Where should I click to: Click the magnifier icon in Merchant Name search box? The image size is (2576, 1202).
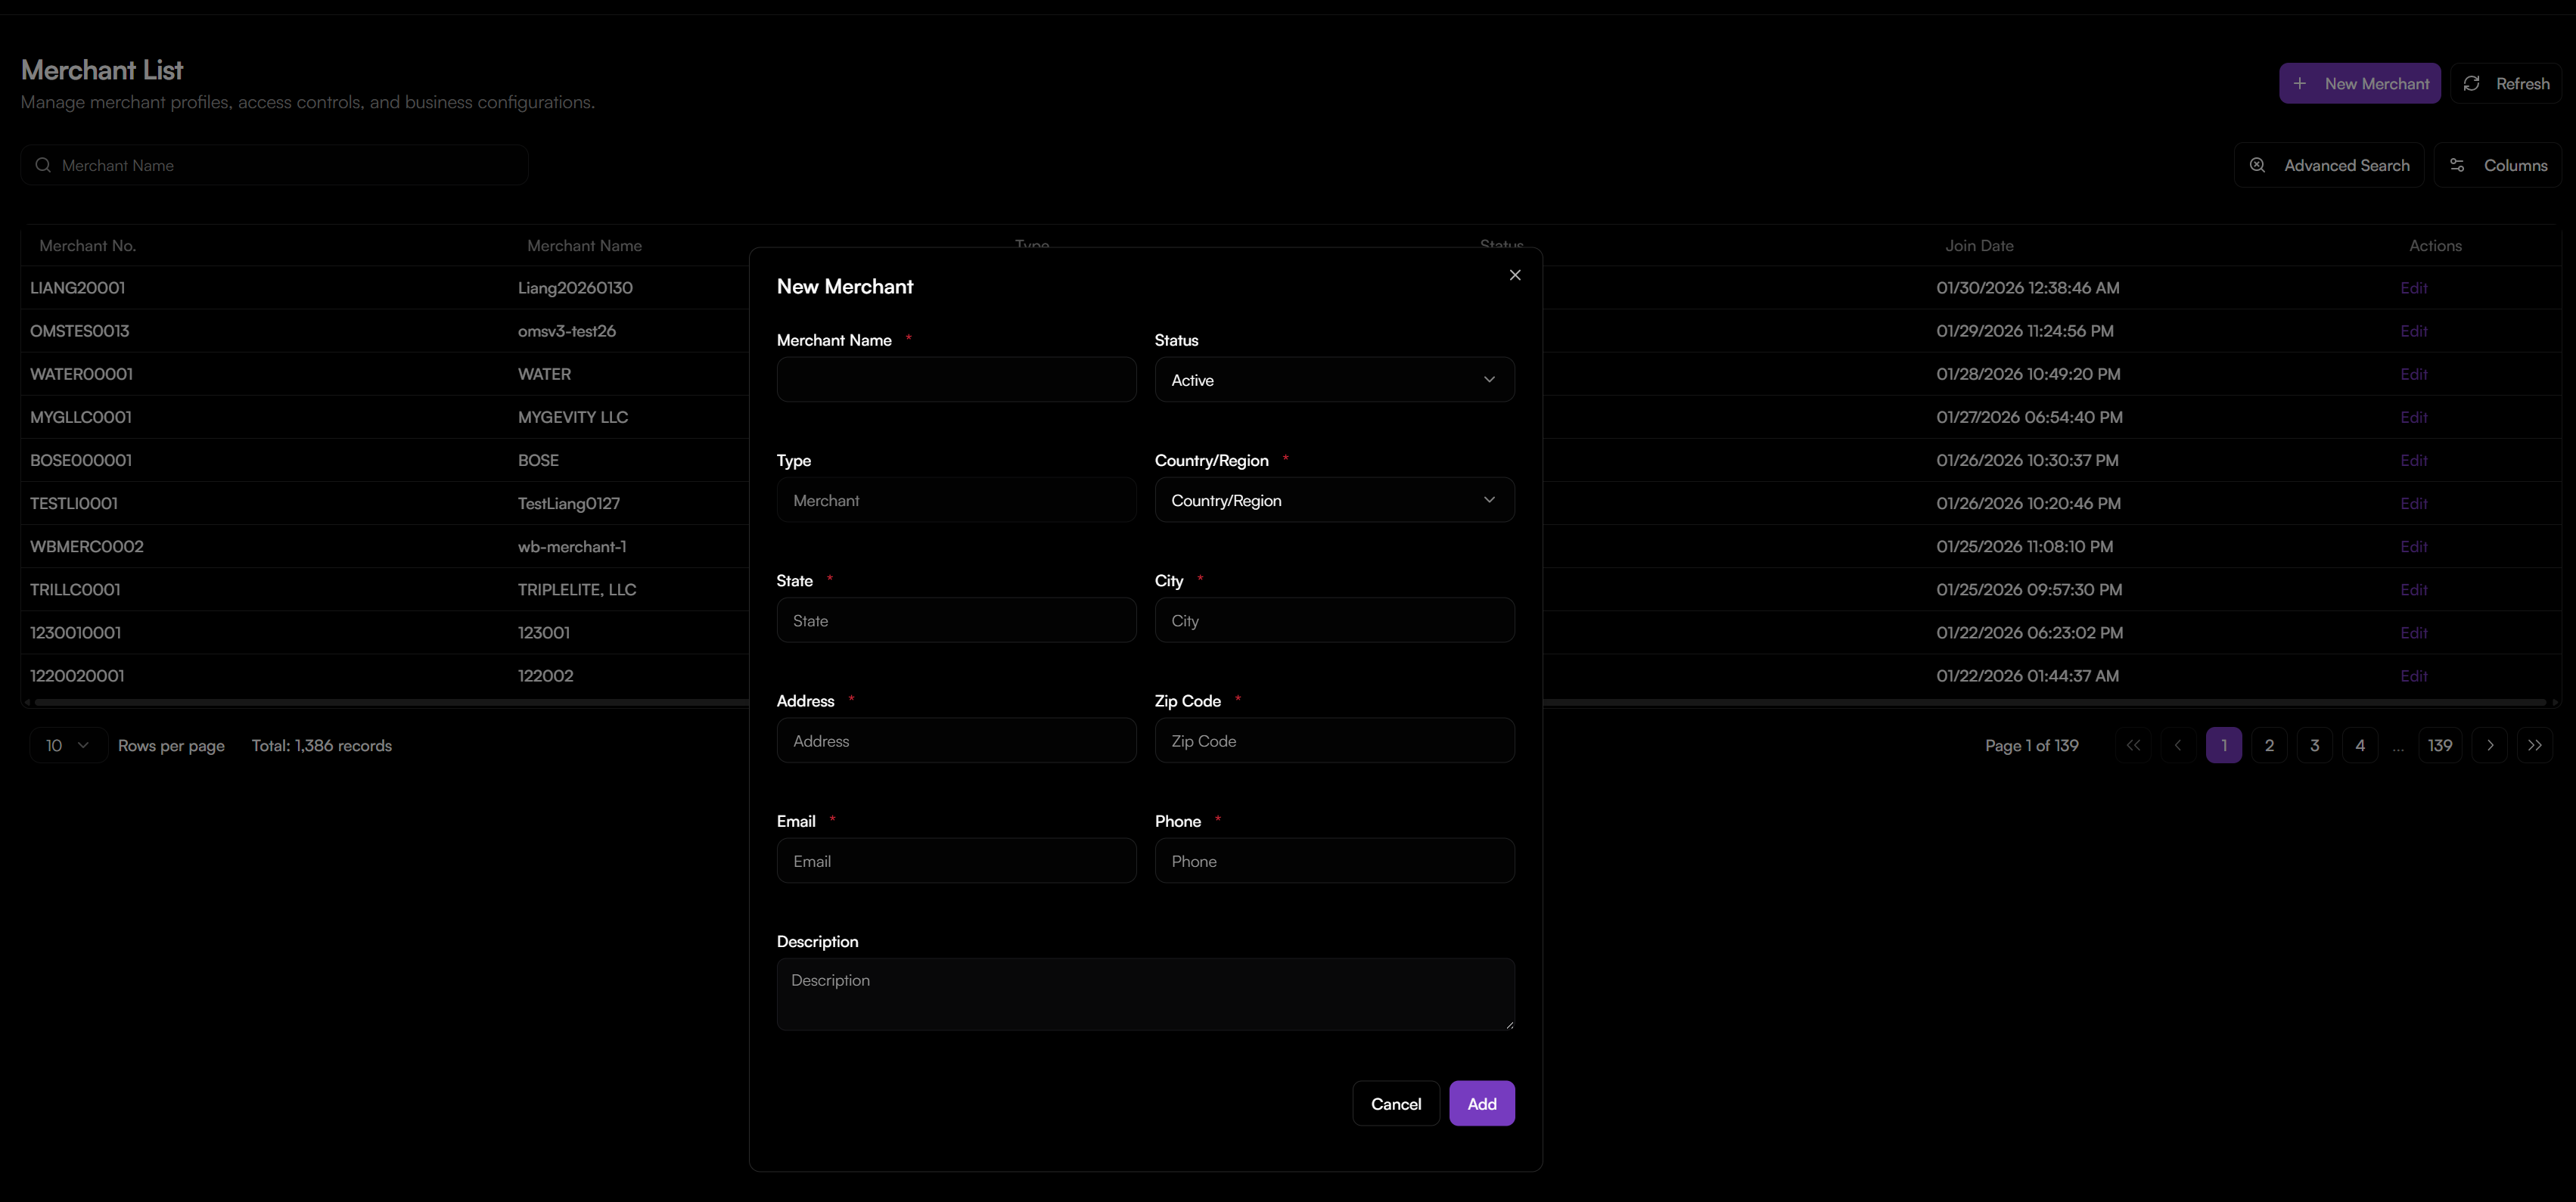tap(43, 164)
